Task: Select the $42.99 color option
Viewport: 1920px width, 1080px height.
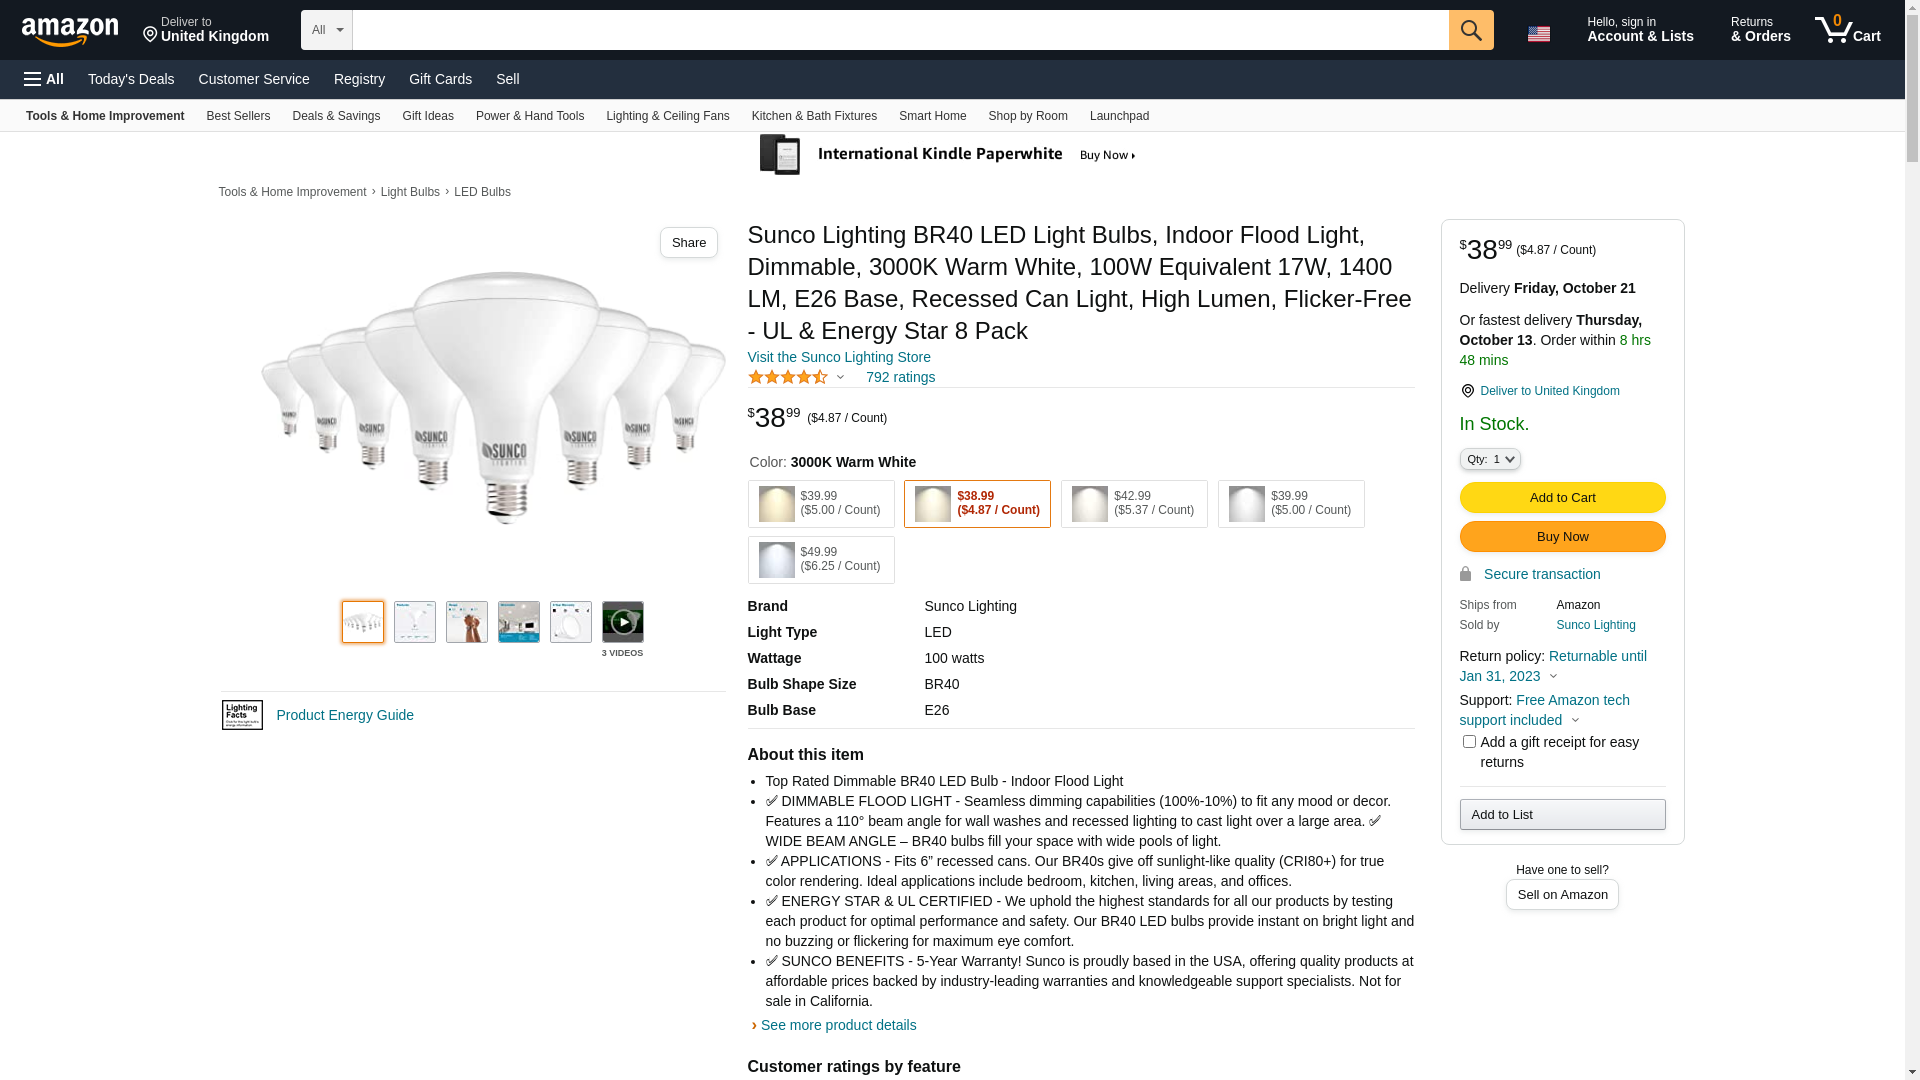Action: [1134, 504]
